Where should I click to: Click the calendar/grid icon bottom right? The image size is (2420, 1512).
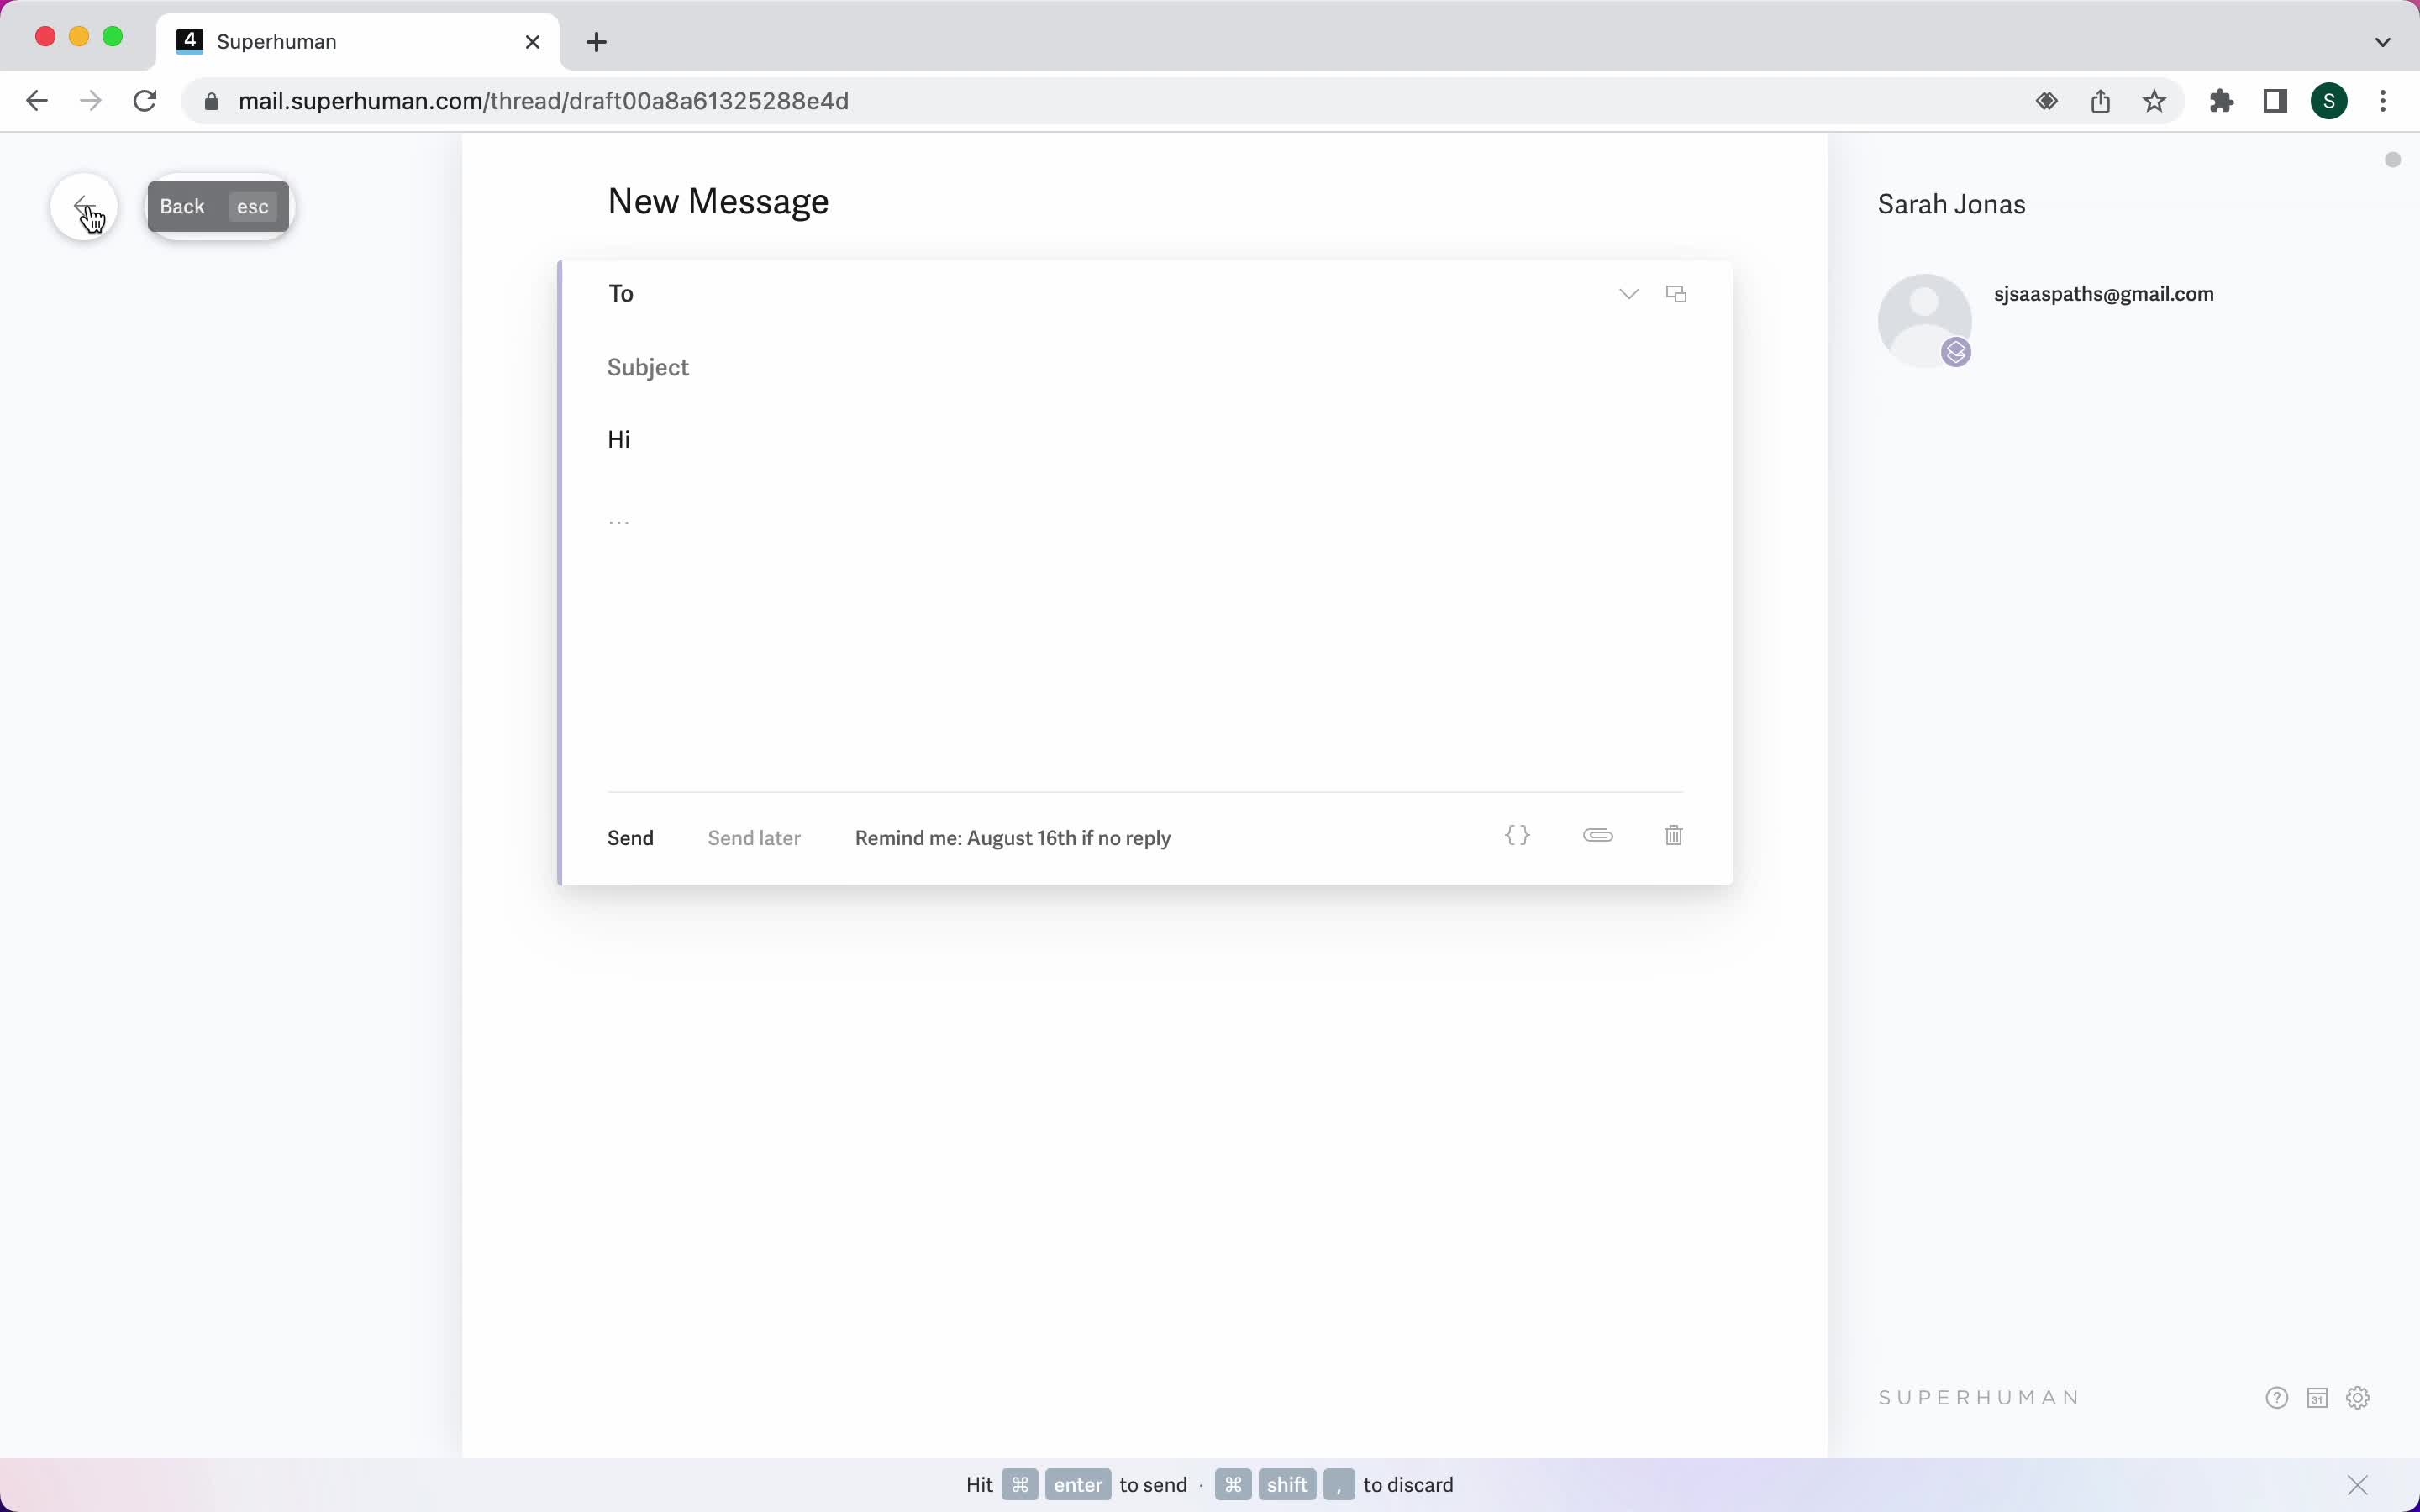[x=2317, y=1397]
